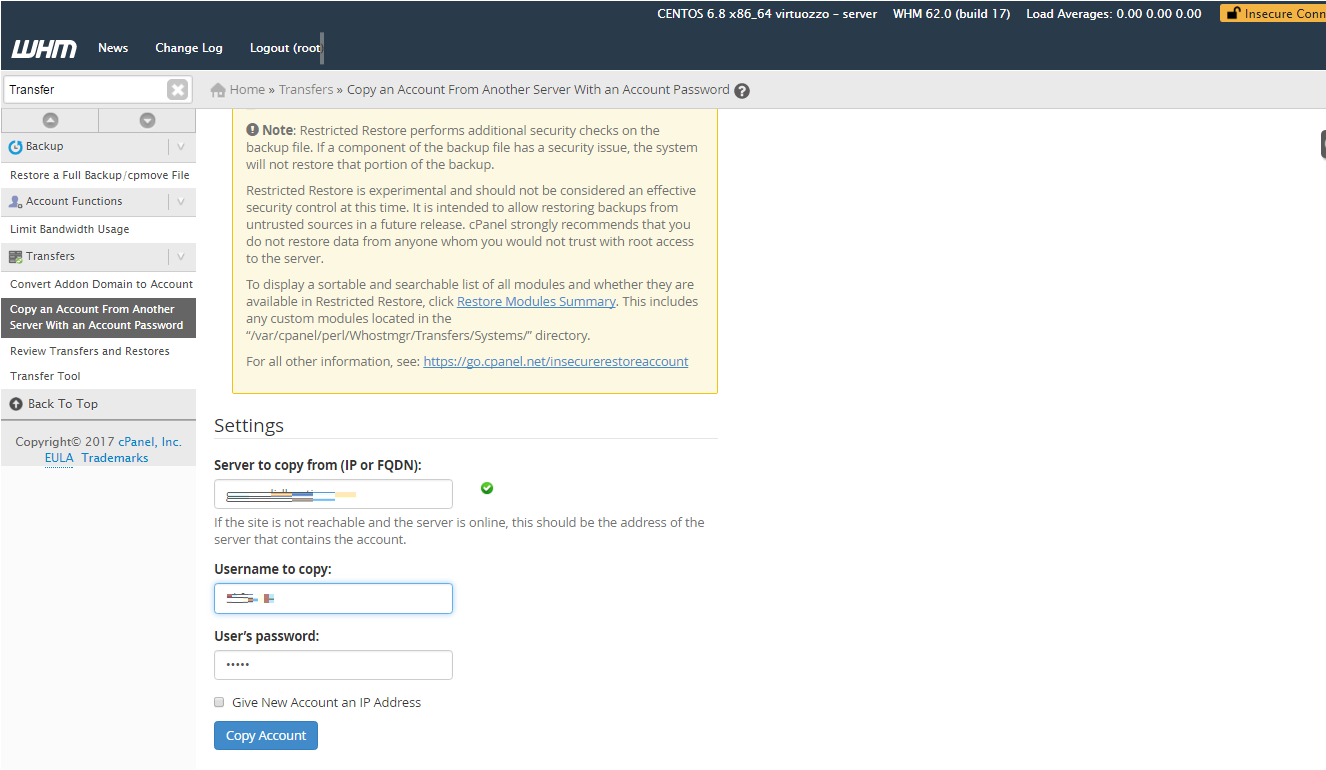Collapse all sidebar sections with up arrow
This screenshot has width=1326, height=770.
[50, 120]
